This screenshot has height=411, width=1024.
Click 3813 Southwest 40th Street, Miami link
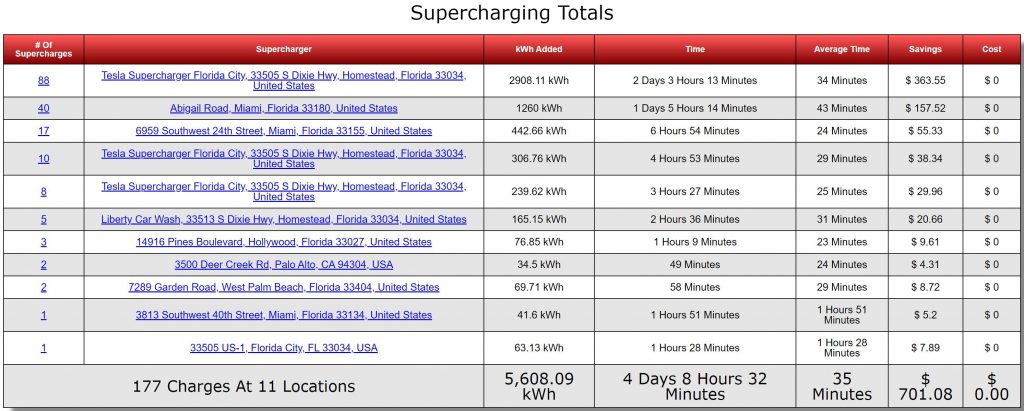283,315
